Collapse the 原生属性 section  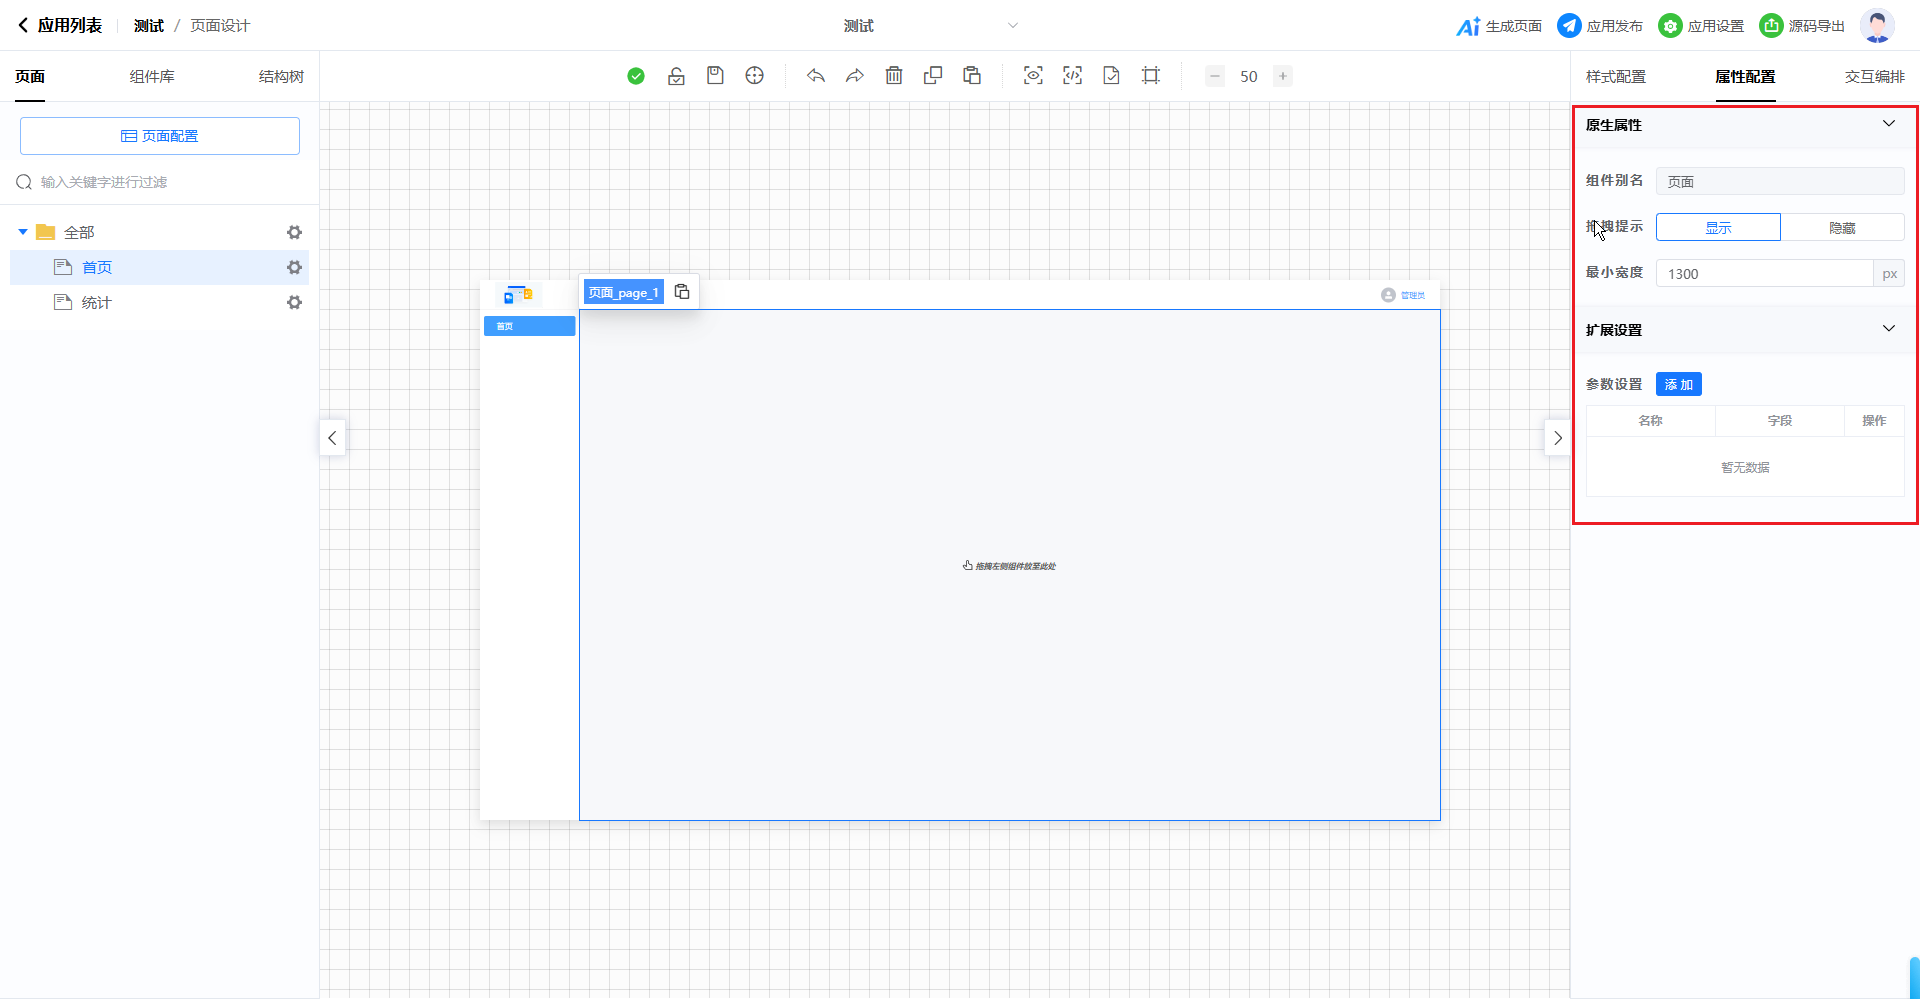(x=1888, y=124)
